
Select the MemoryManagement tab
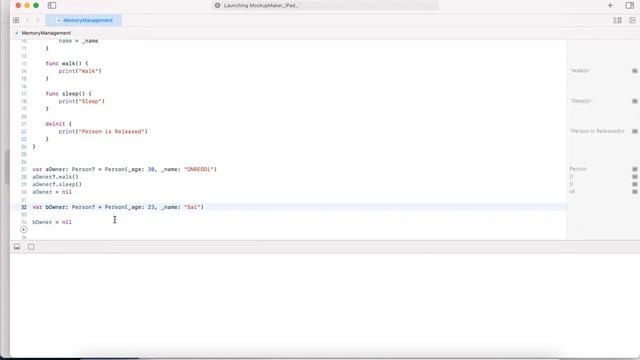(84, 20)
